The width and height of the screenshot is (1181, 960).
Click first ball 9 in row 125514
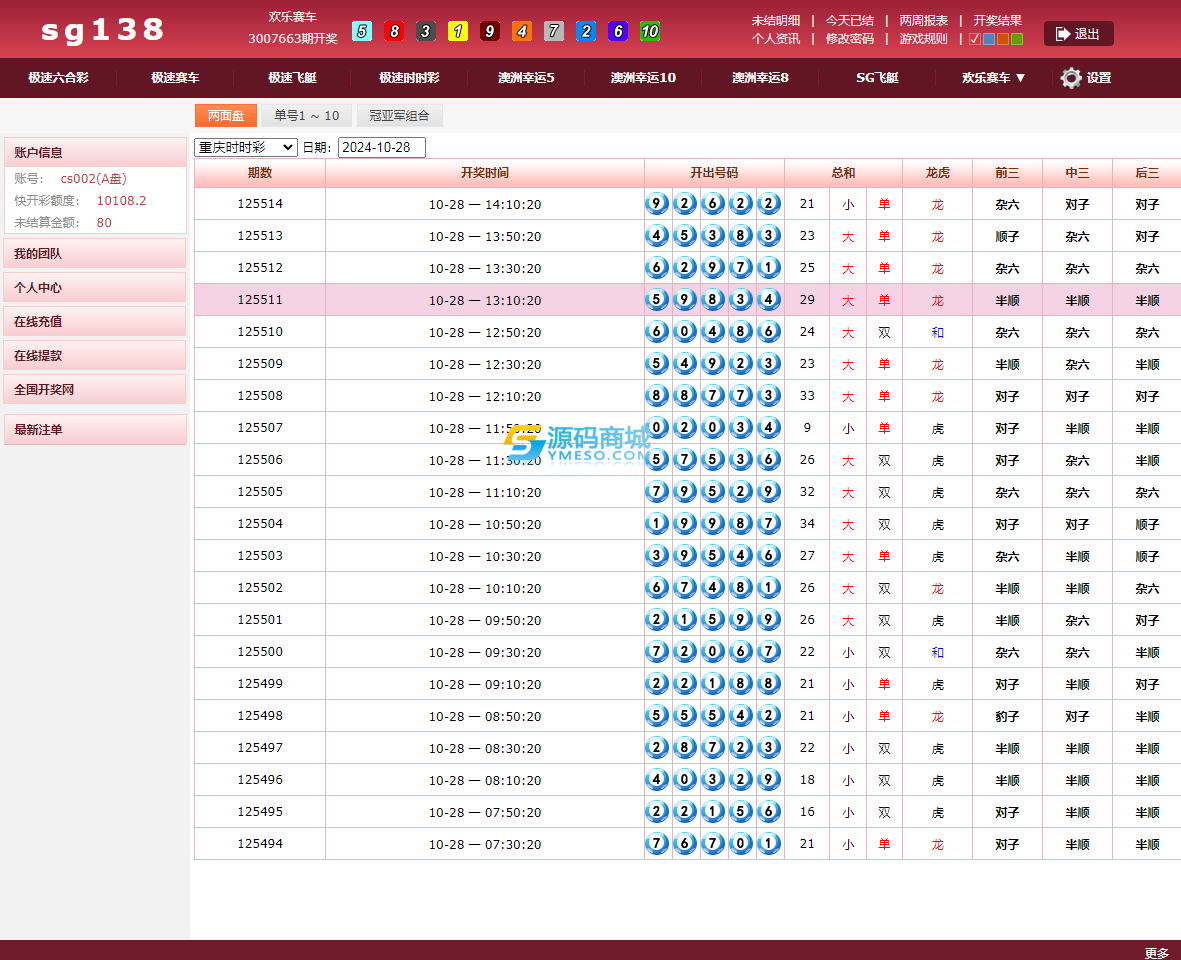point(657,203)
